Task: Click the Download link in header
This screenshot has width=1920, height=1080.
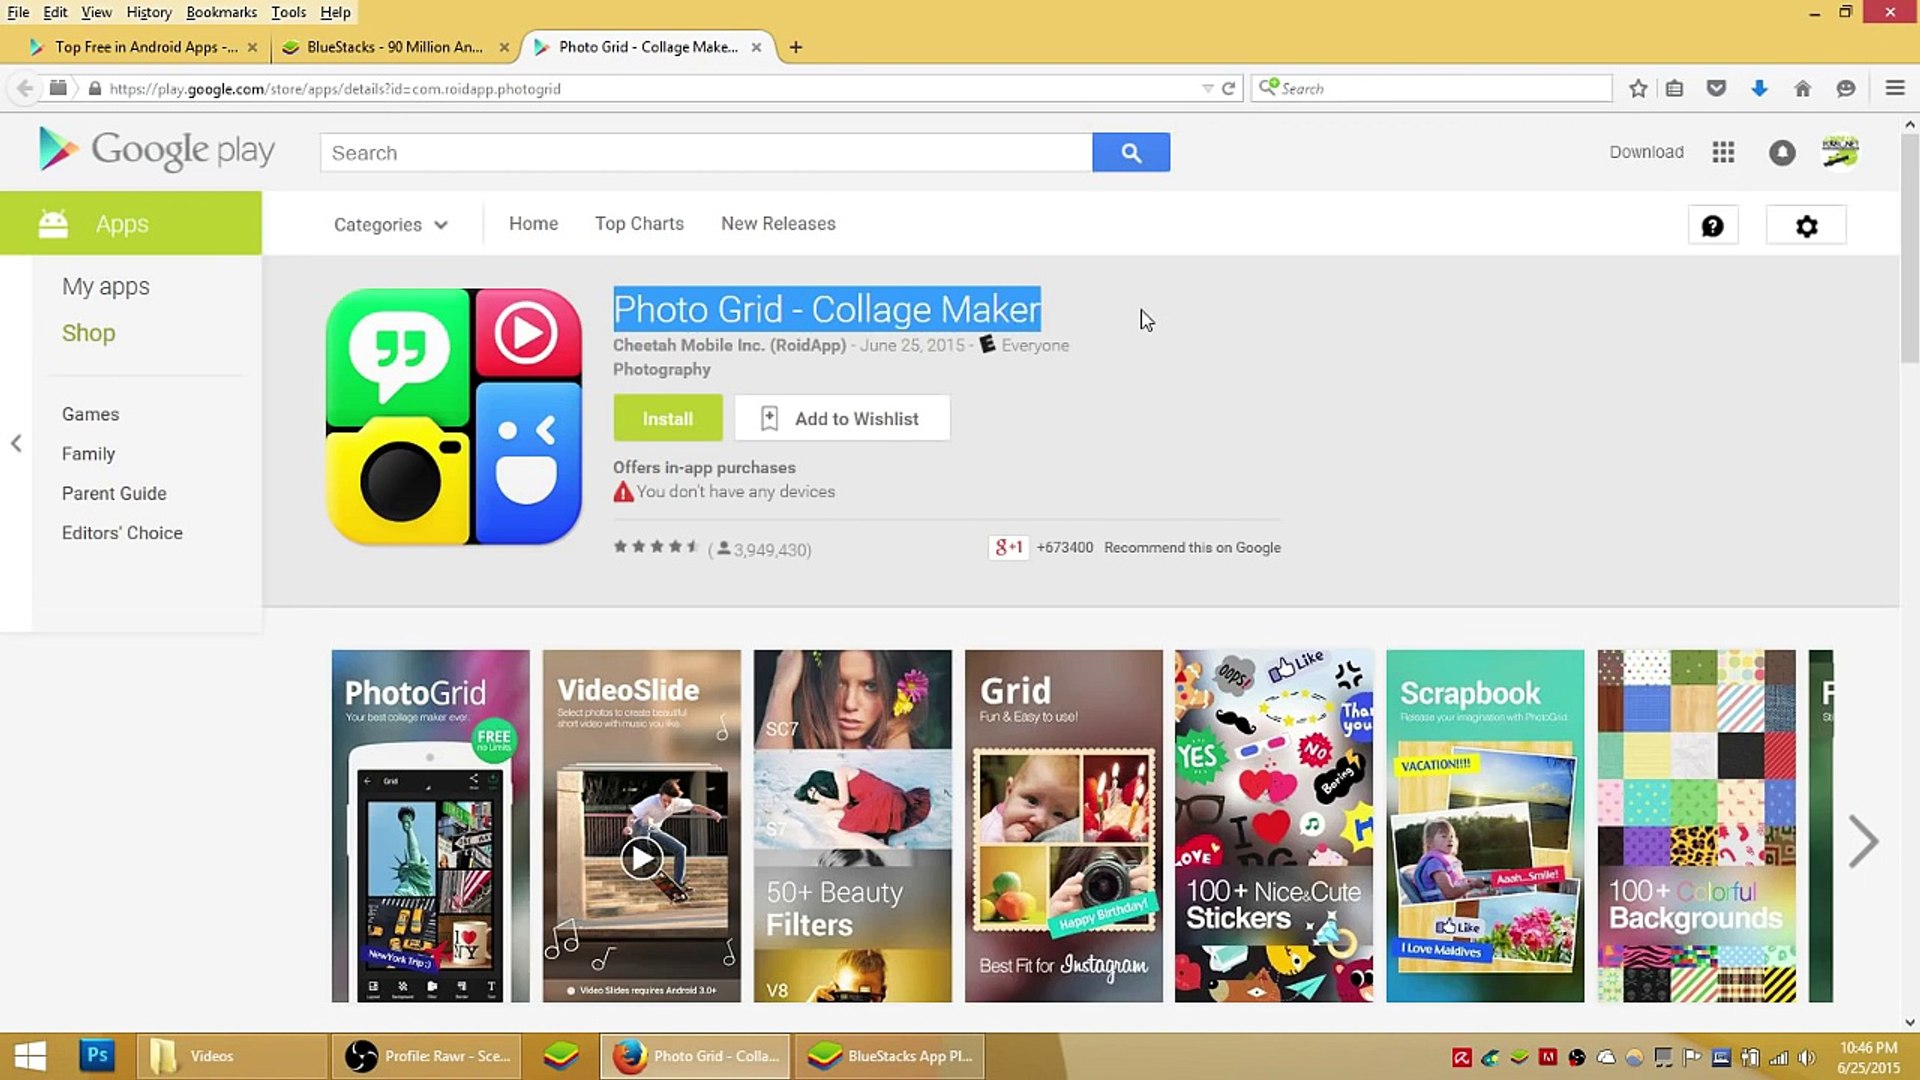Action: point(1646,152)
